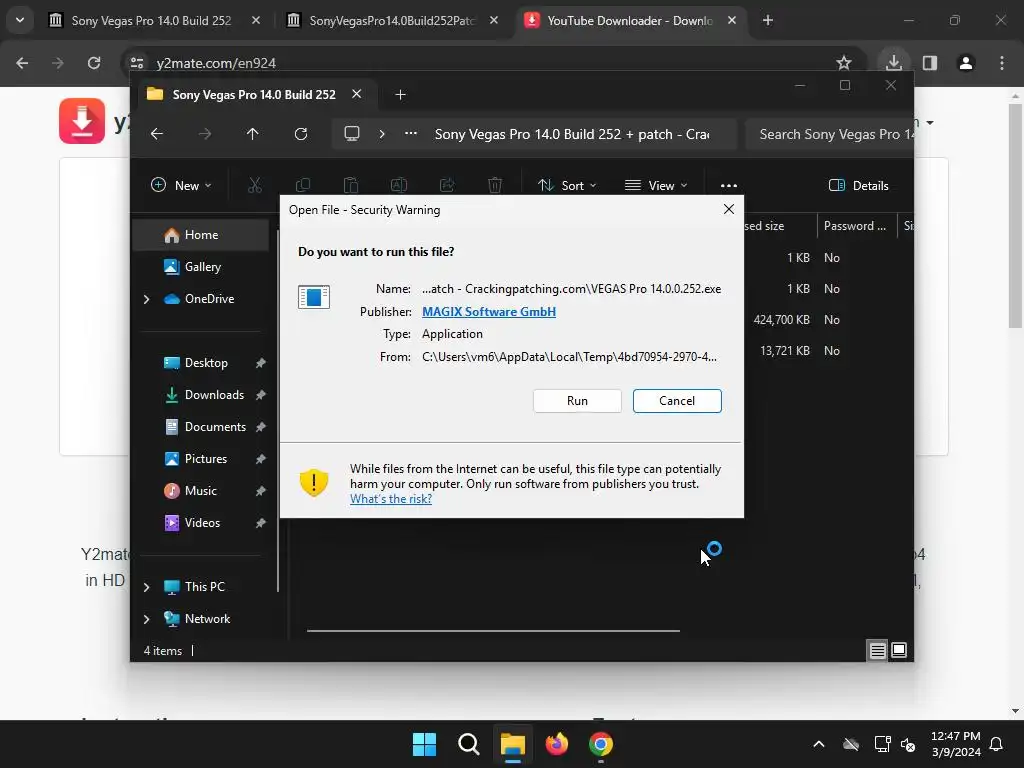Switch to YouTube Downloader browser tab
The height and width of the screenshot is (768, 1024).
(630, 21)
